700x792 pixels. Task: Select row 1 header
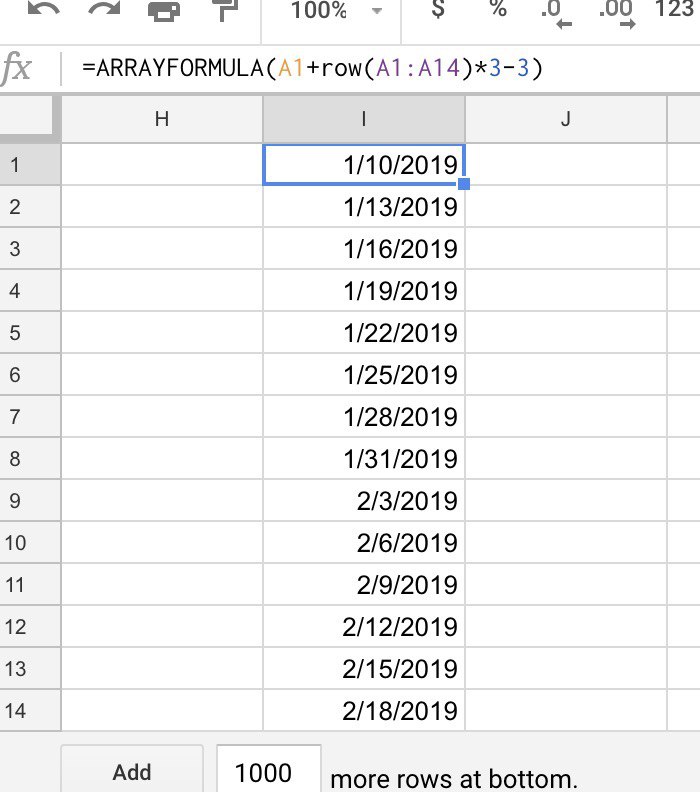click(x=30, y=165)
